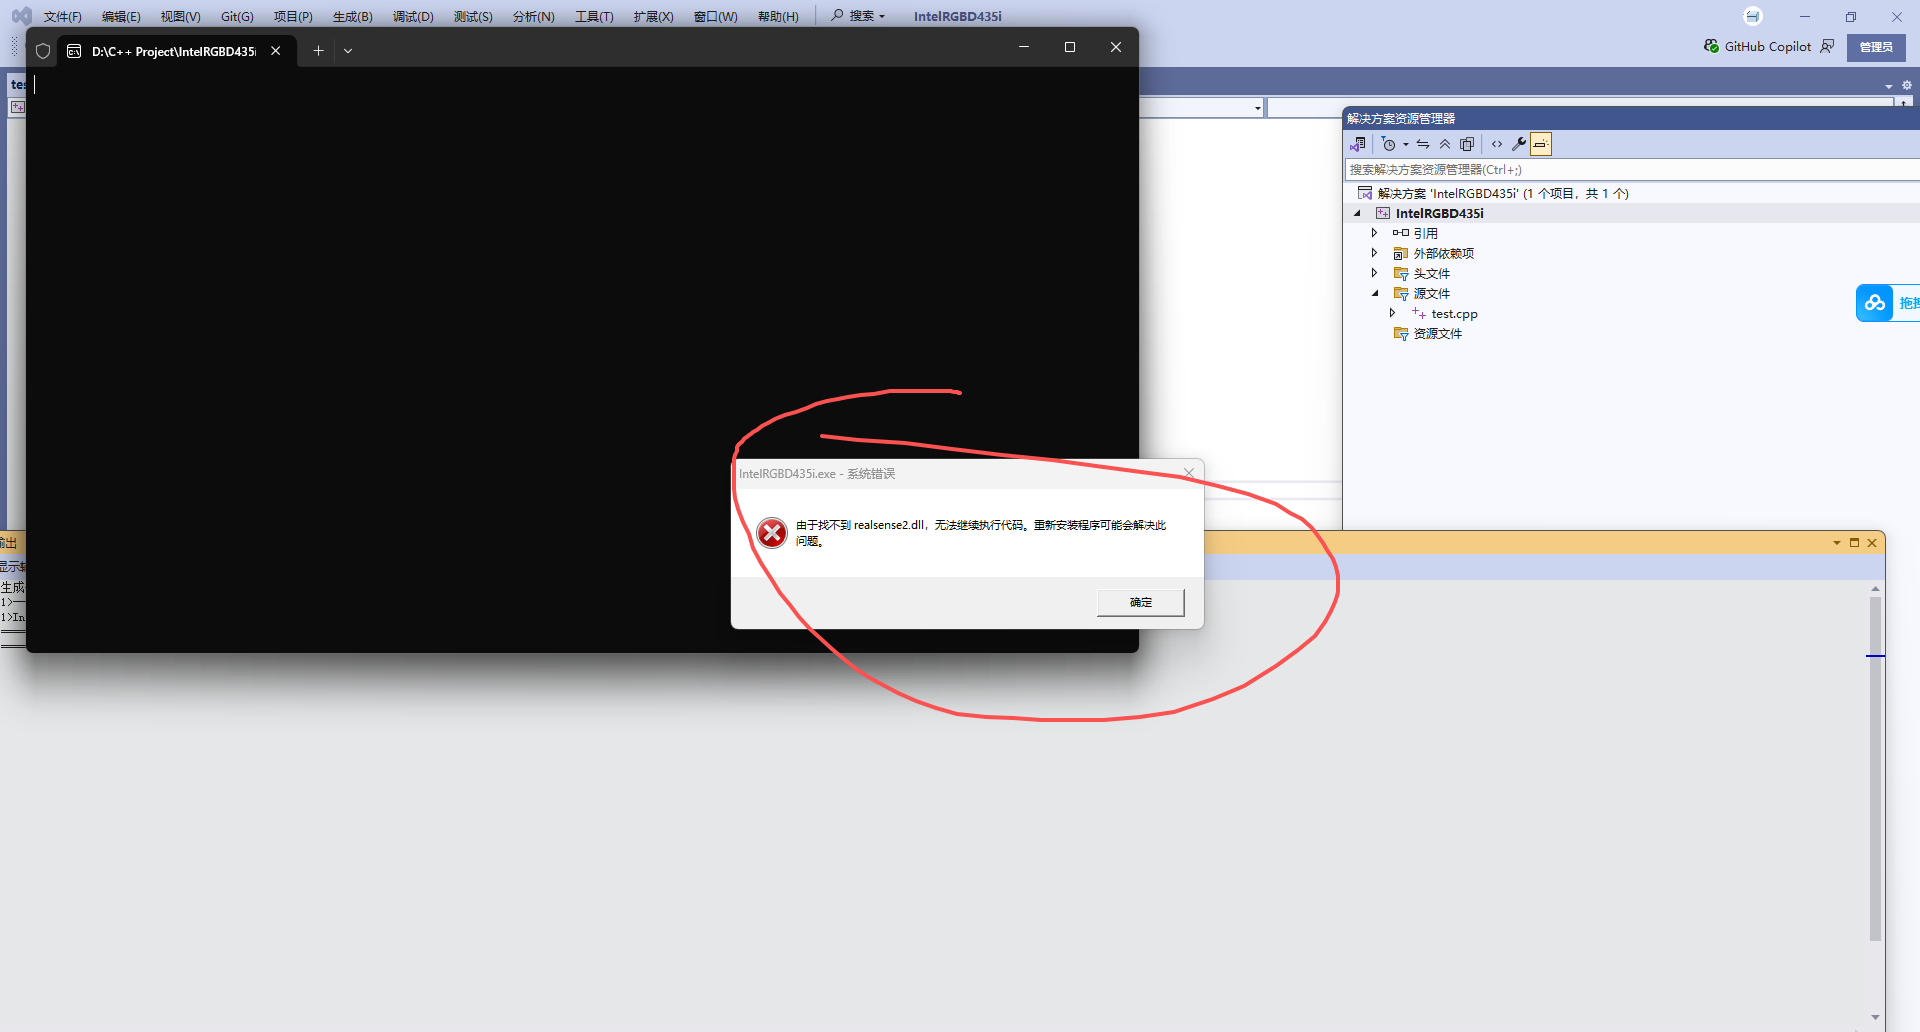Open the terminal profile dropdown chevron
The height and width of the screenshot is (1032, 1920).
[x=348, y=50]
